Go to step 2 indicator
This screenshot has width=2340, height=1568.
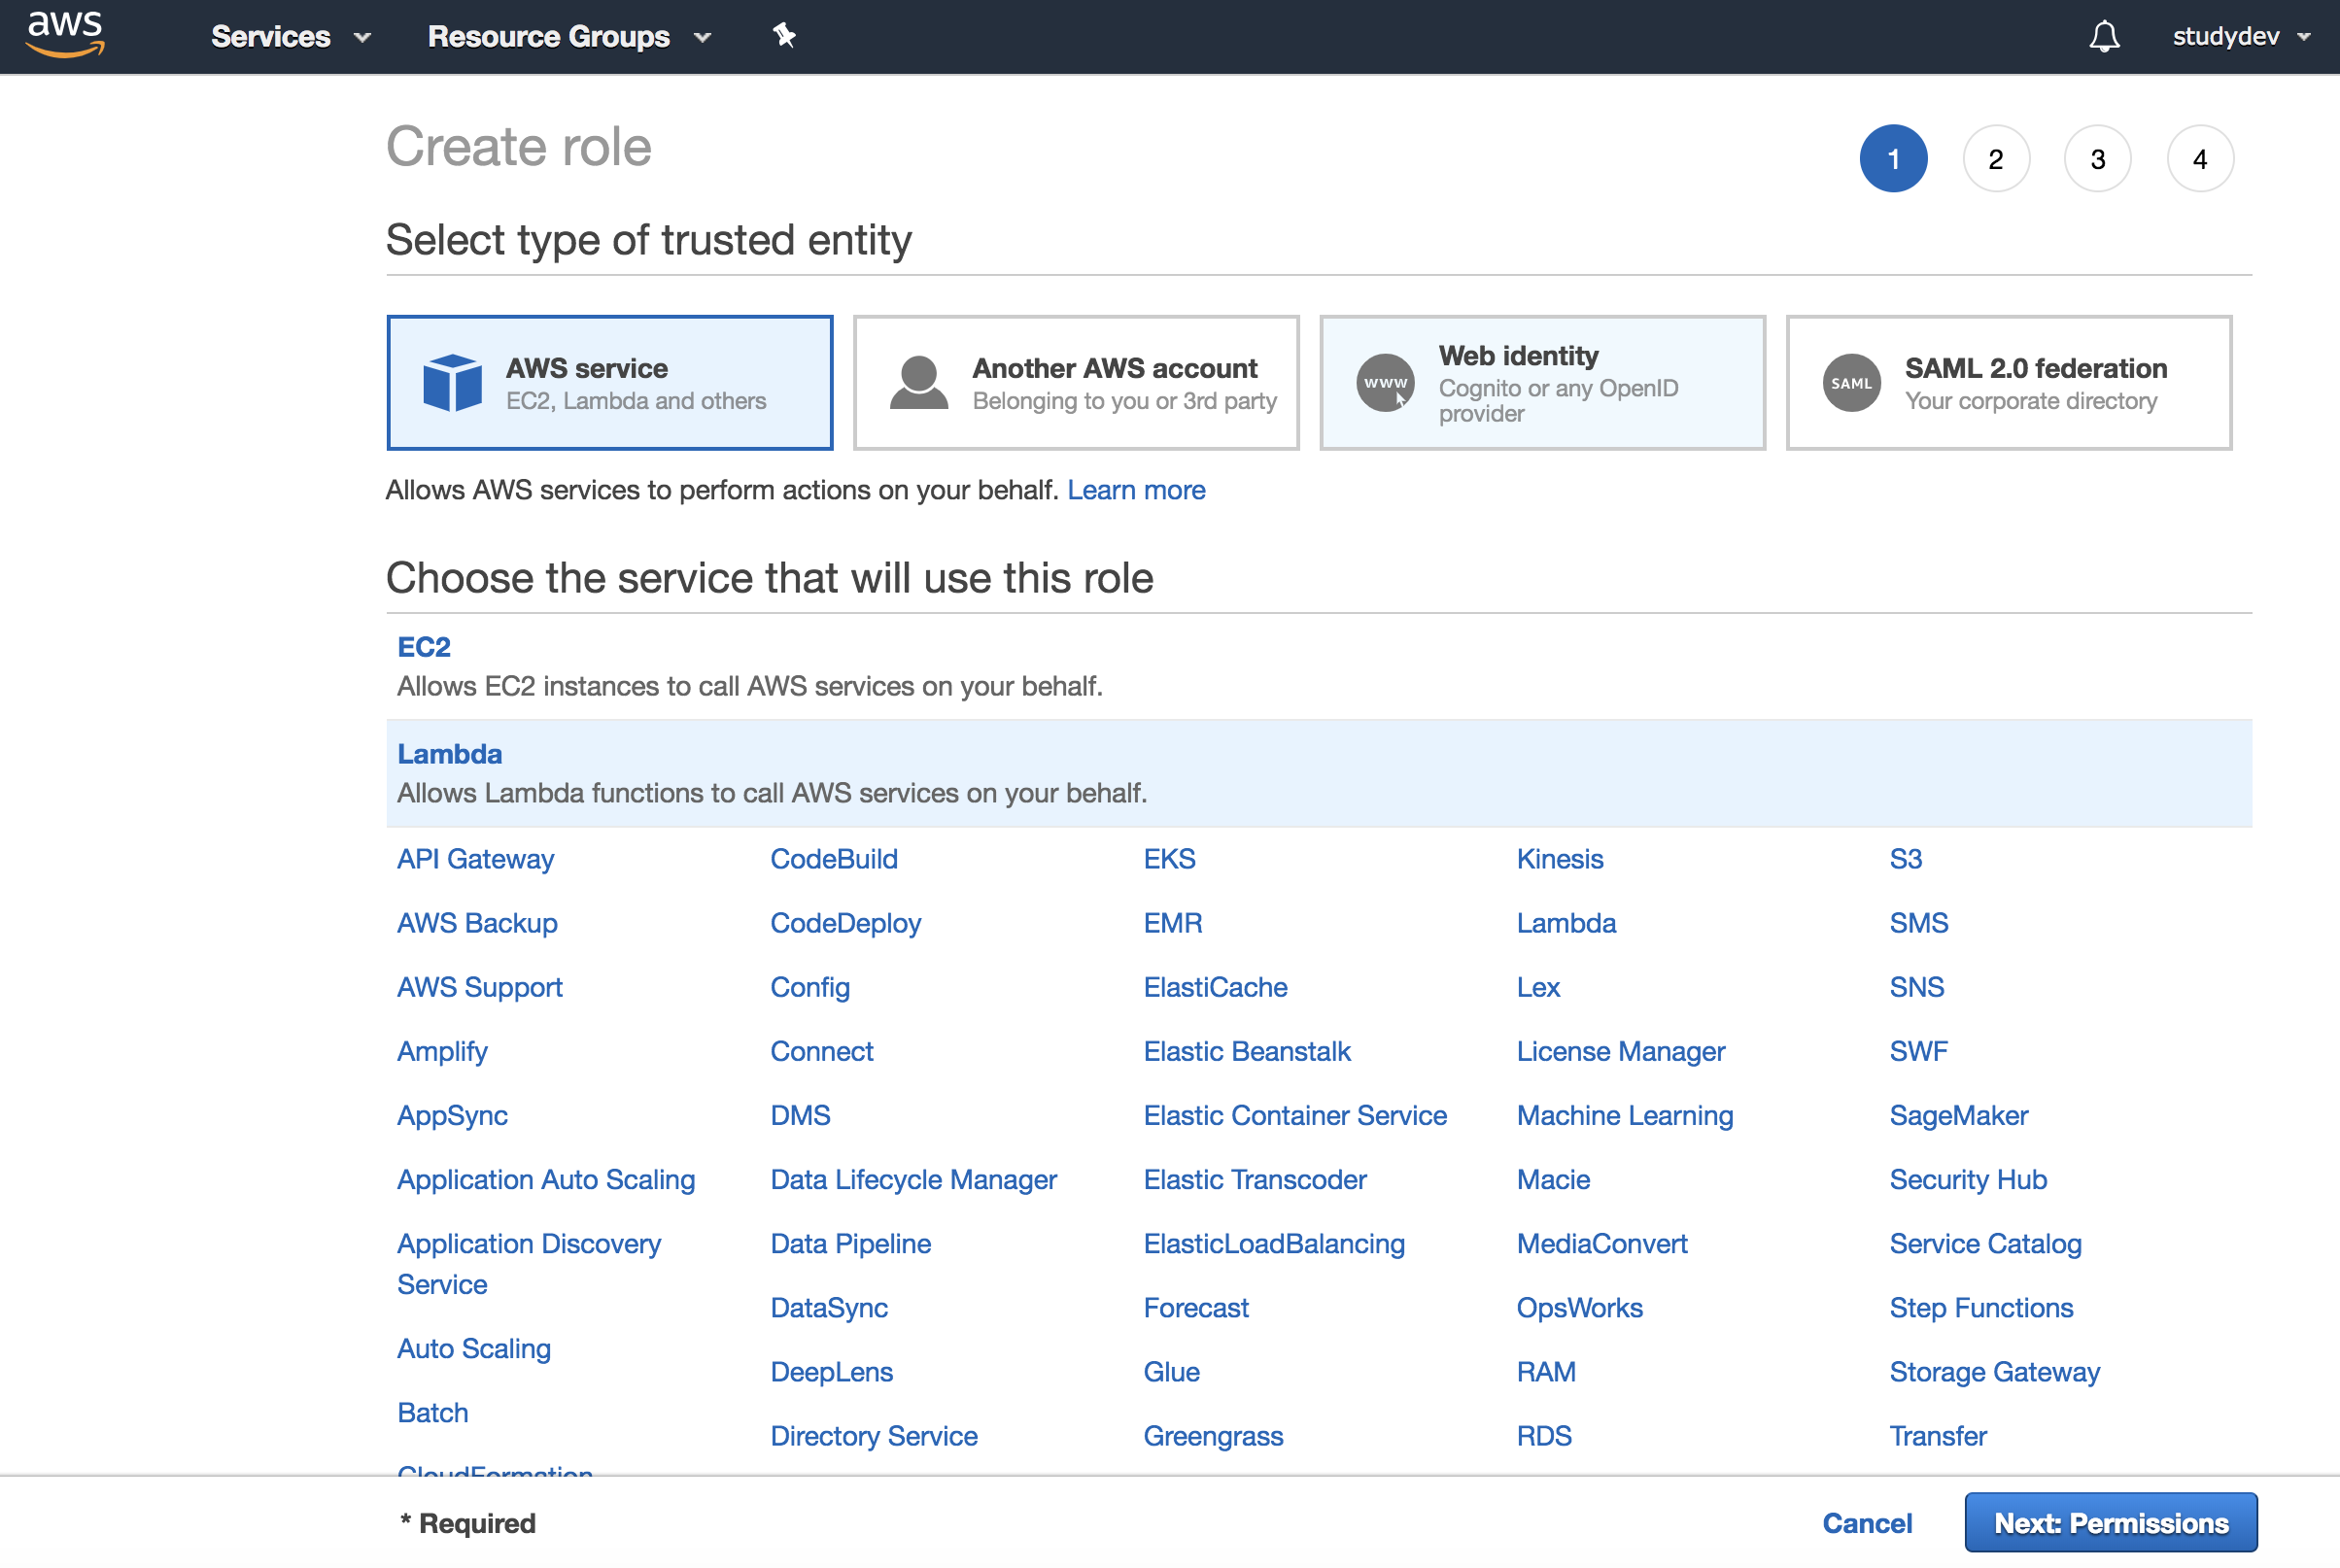point(1996,158)
